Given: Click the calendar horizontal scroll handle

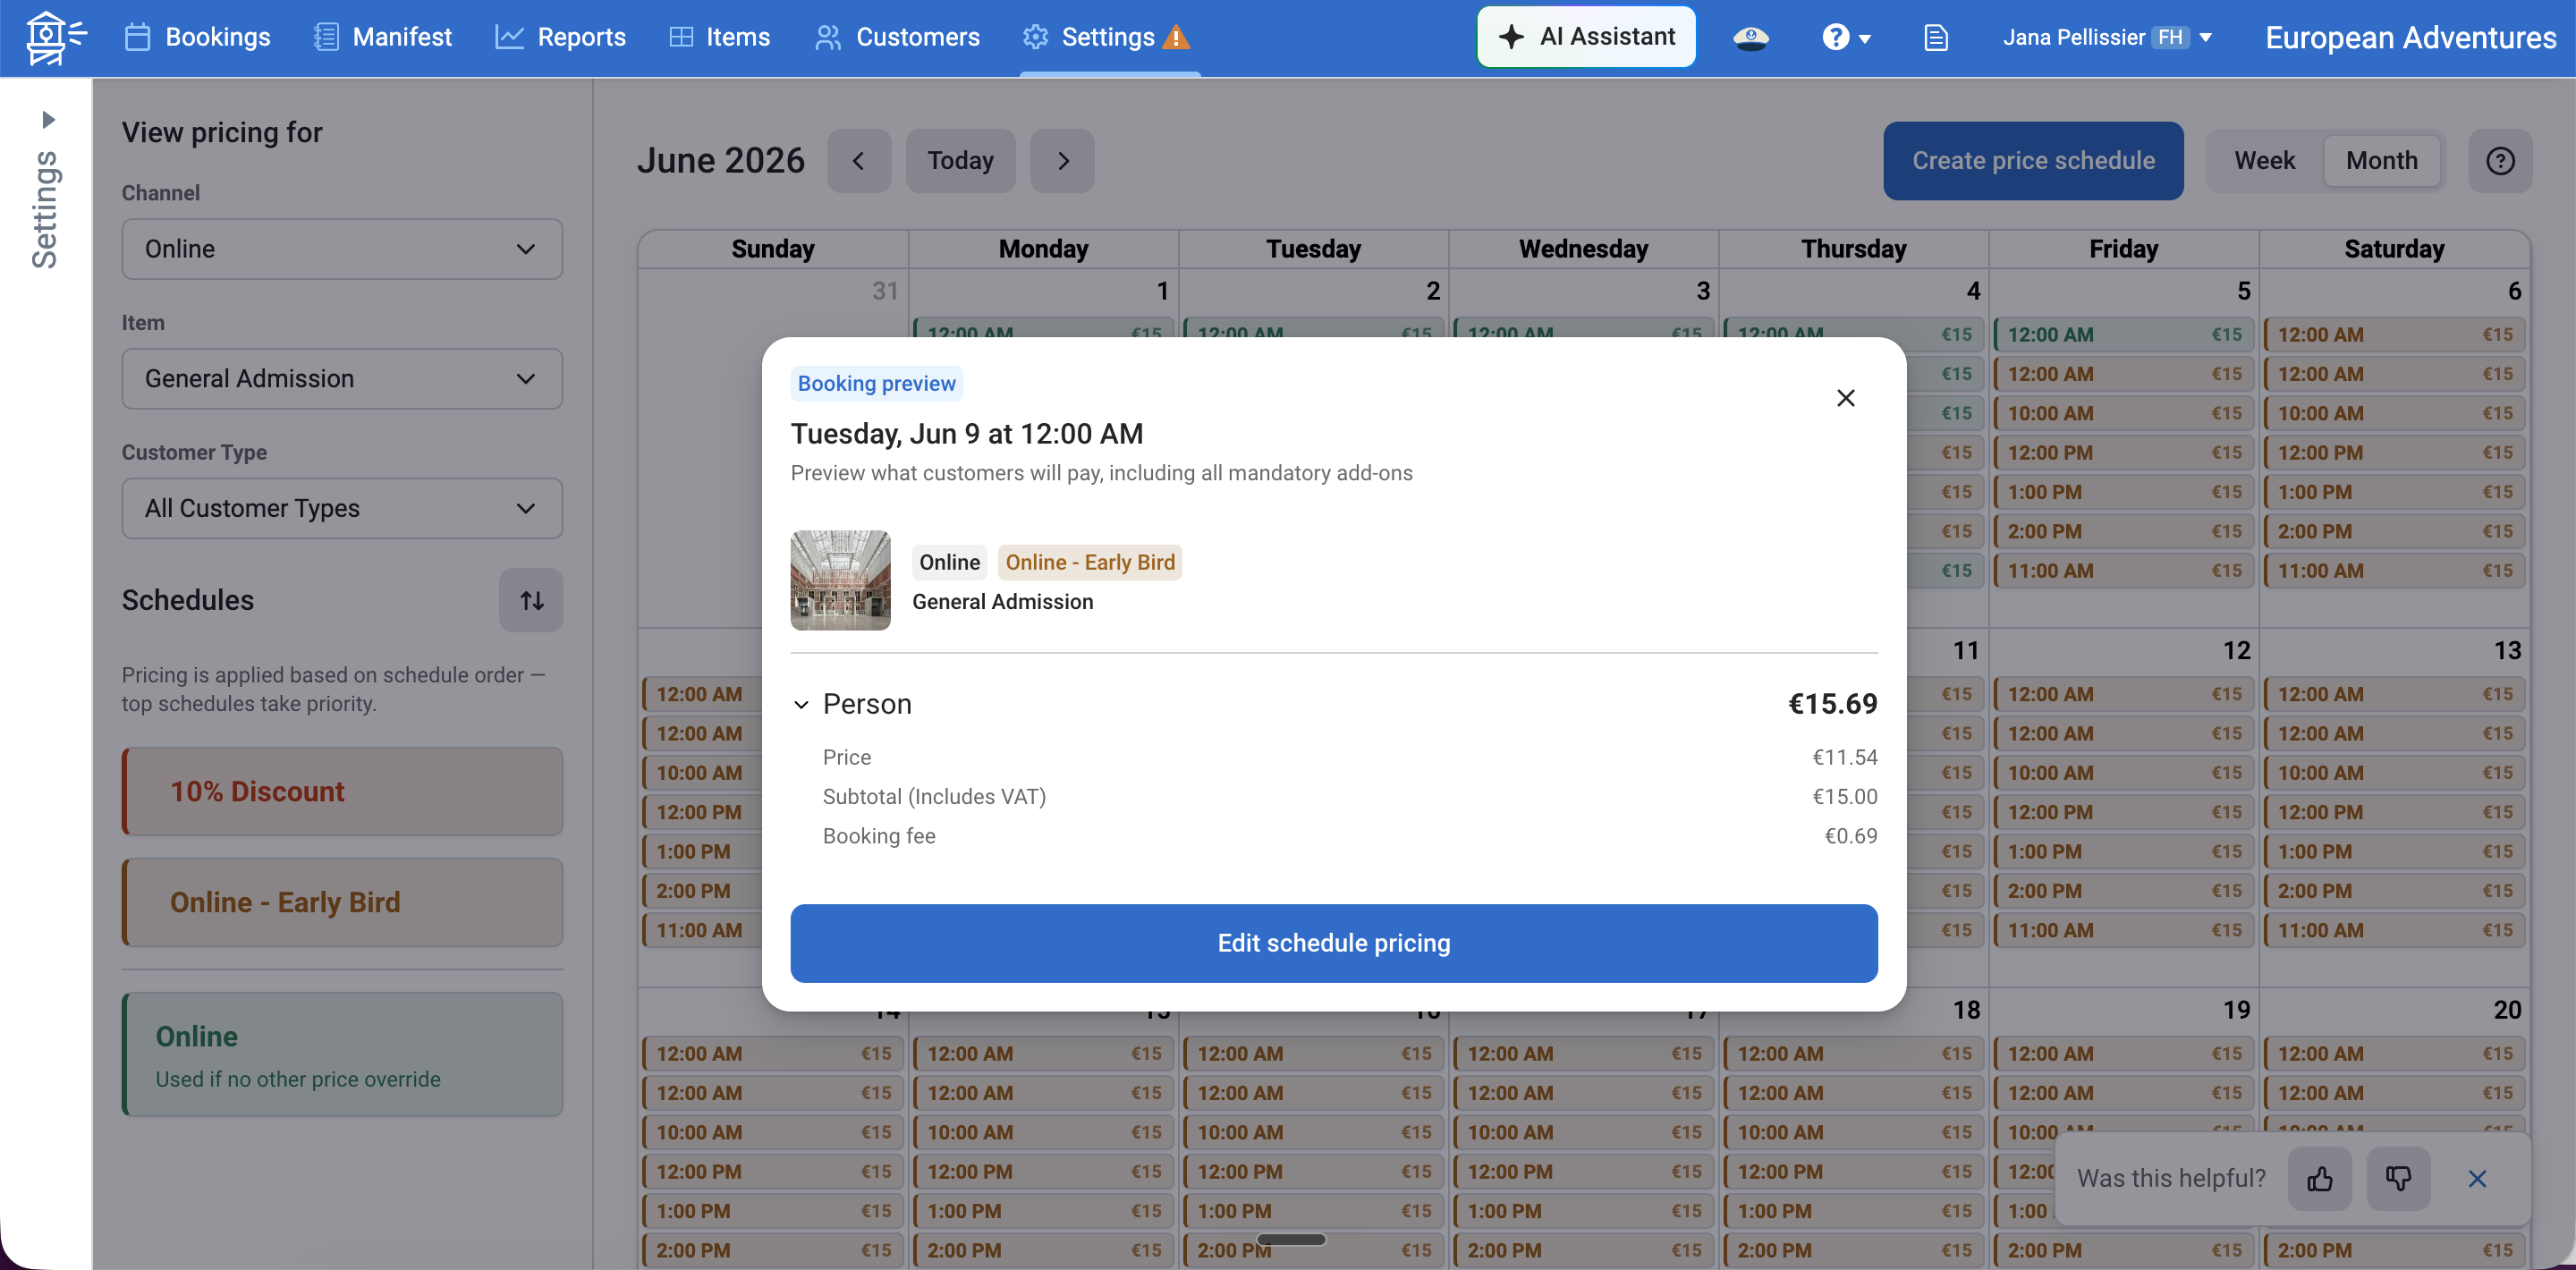Looking at the screenshot, I should 1291,1240.
